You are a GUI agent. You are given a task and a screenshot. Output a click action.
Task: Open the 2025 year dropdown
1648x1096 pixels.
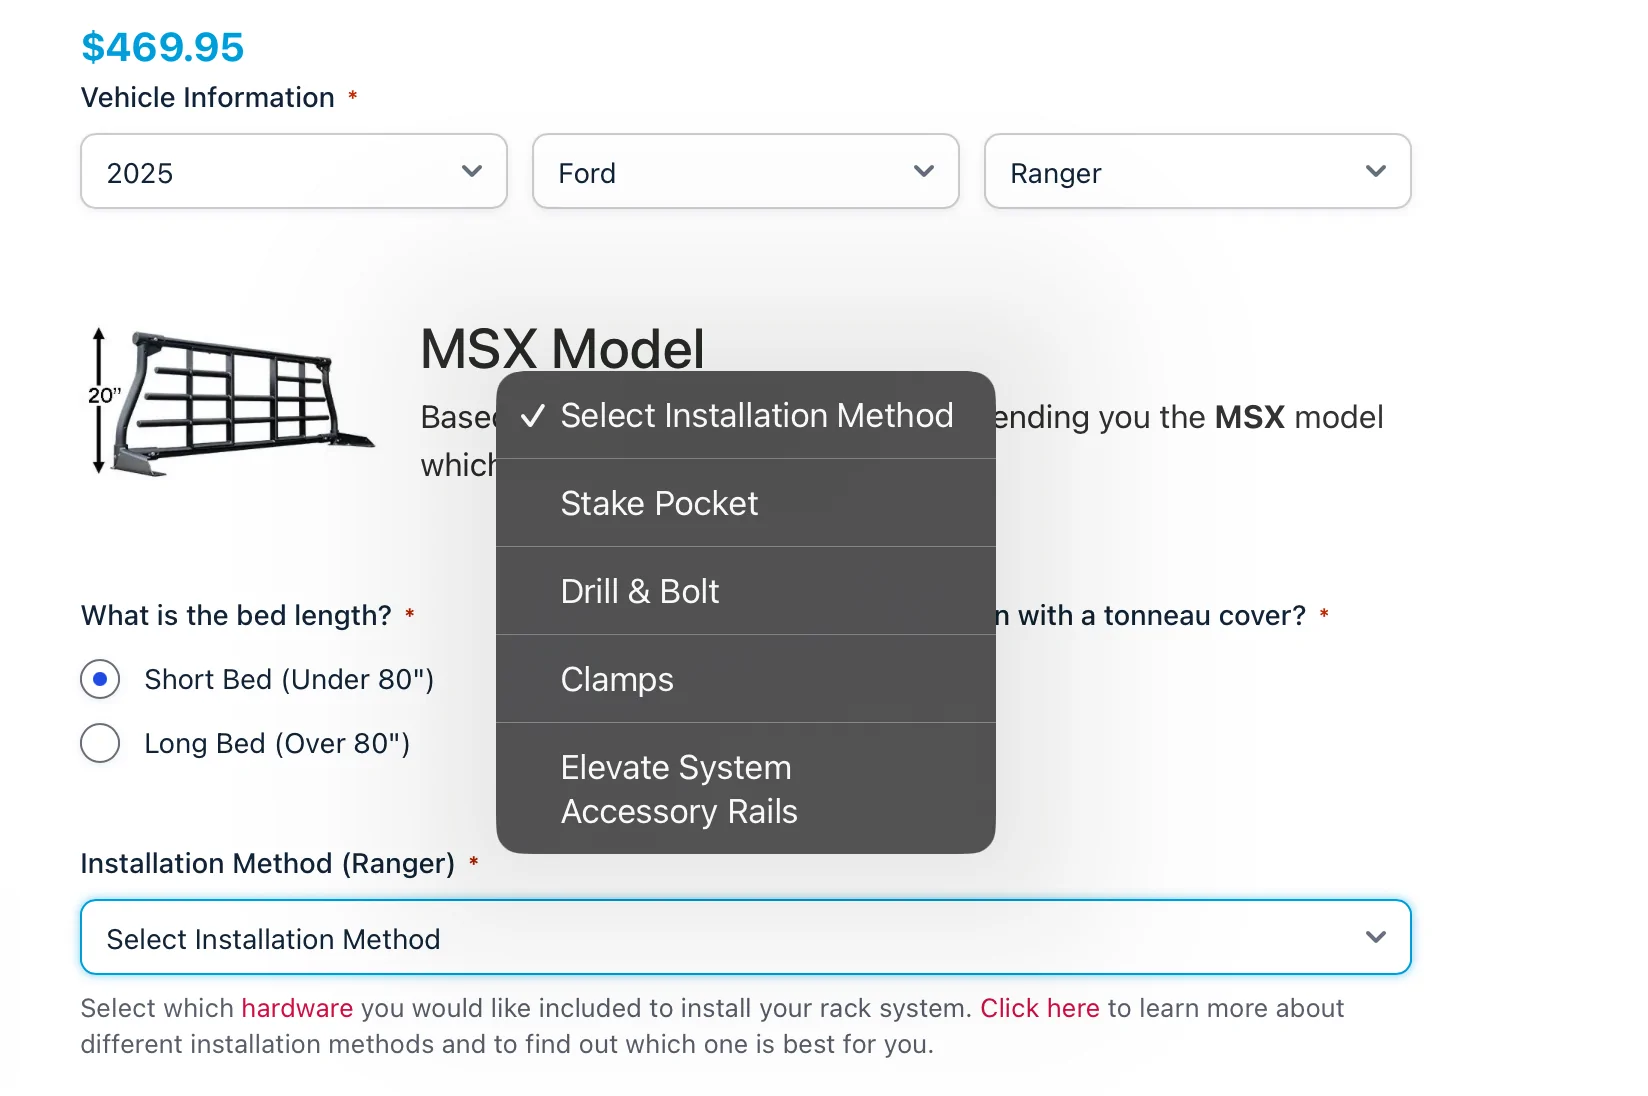coord(294,171)
